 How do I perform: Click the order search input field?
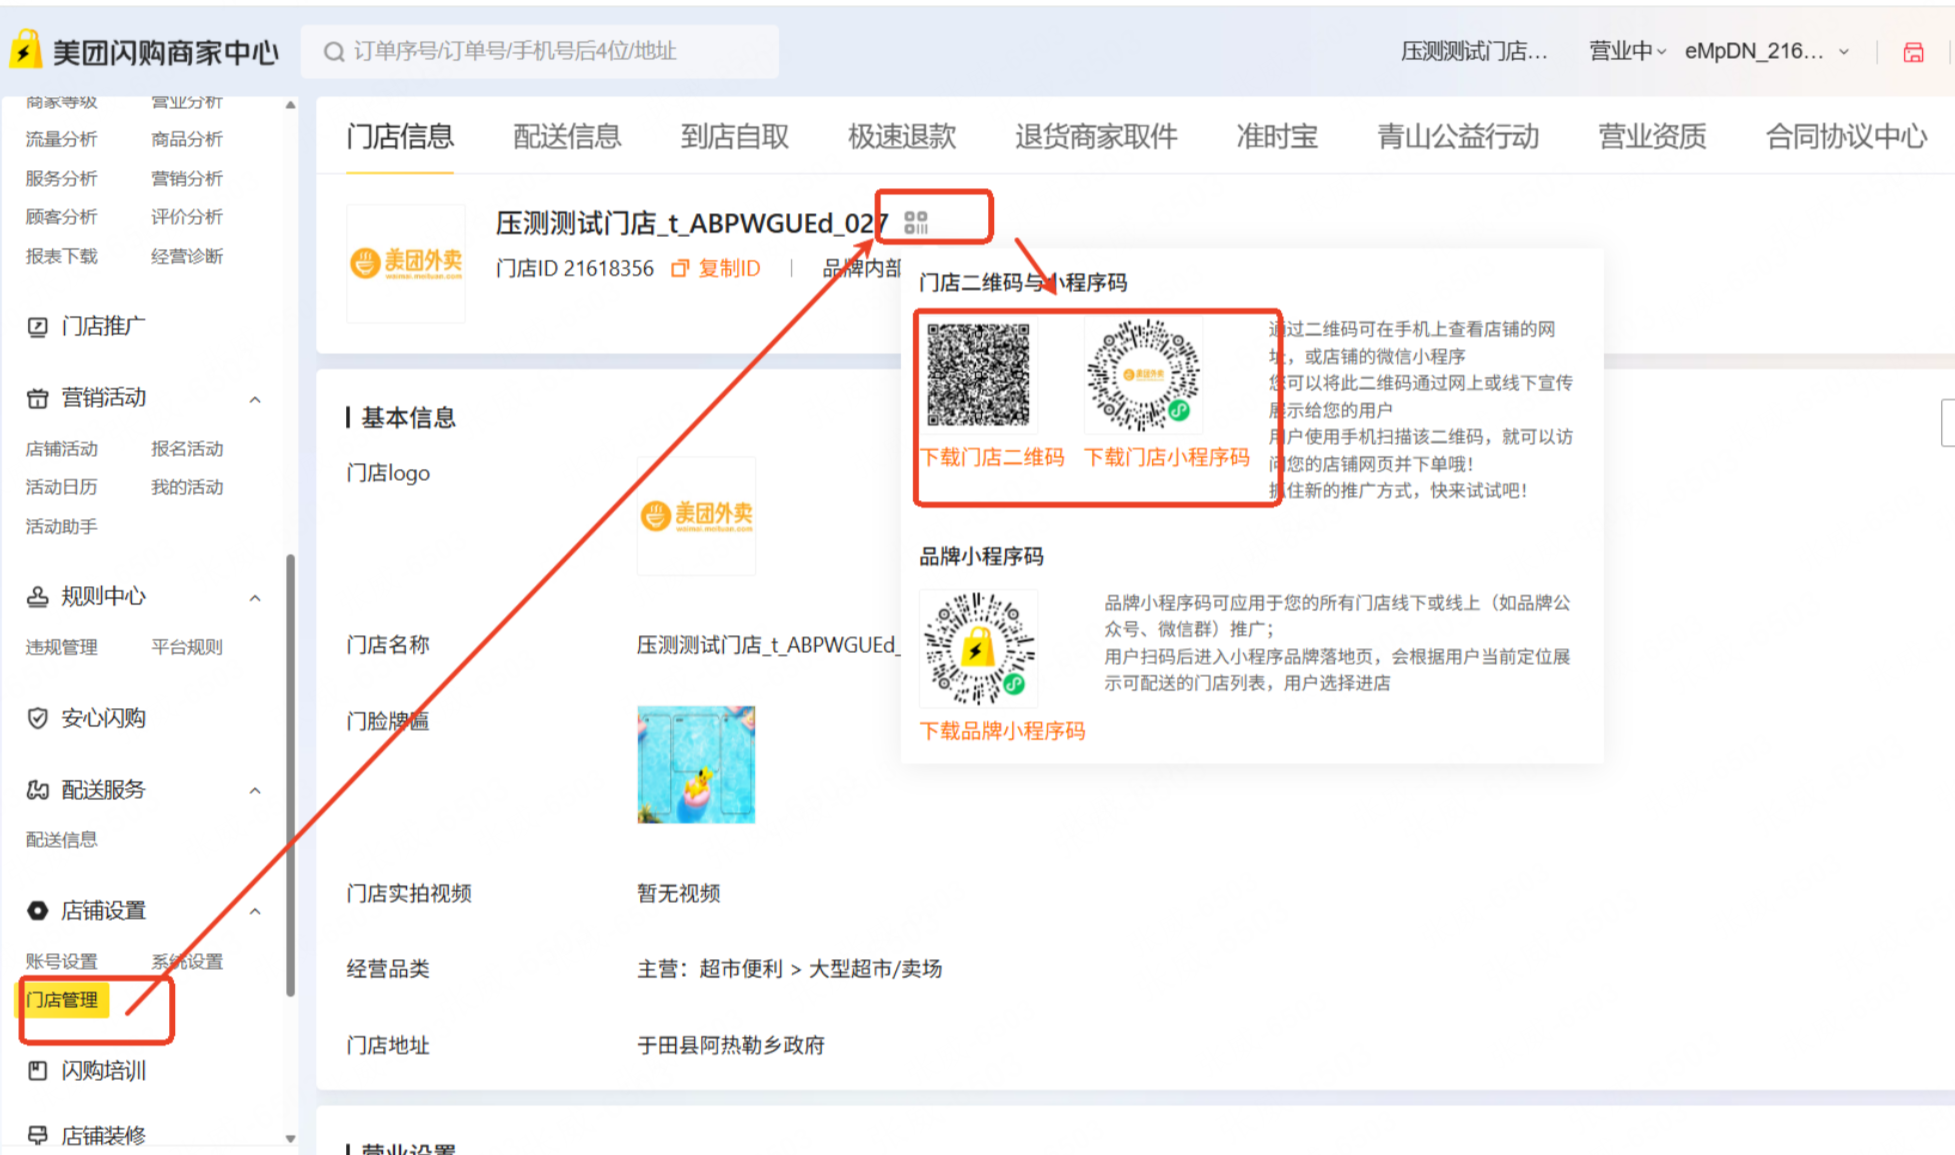pyautogui.click(x=540, y=52)
